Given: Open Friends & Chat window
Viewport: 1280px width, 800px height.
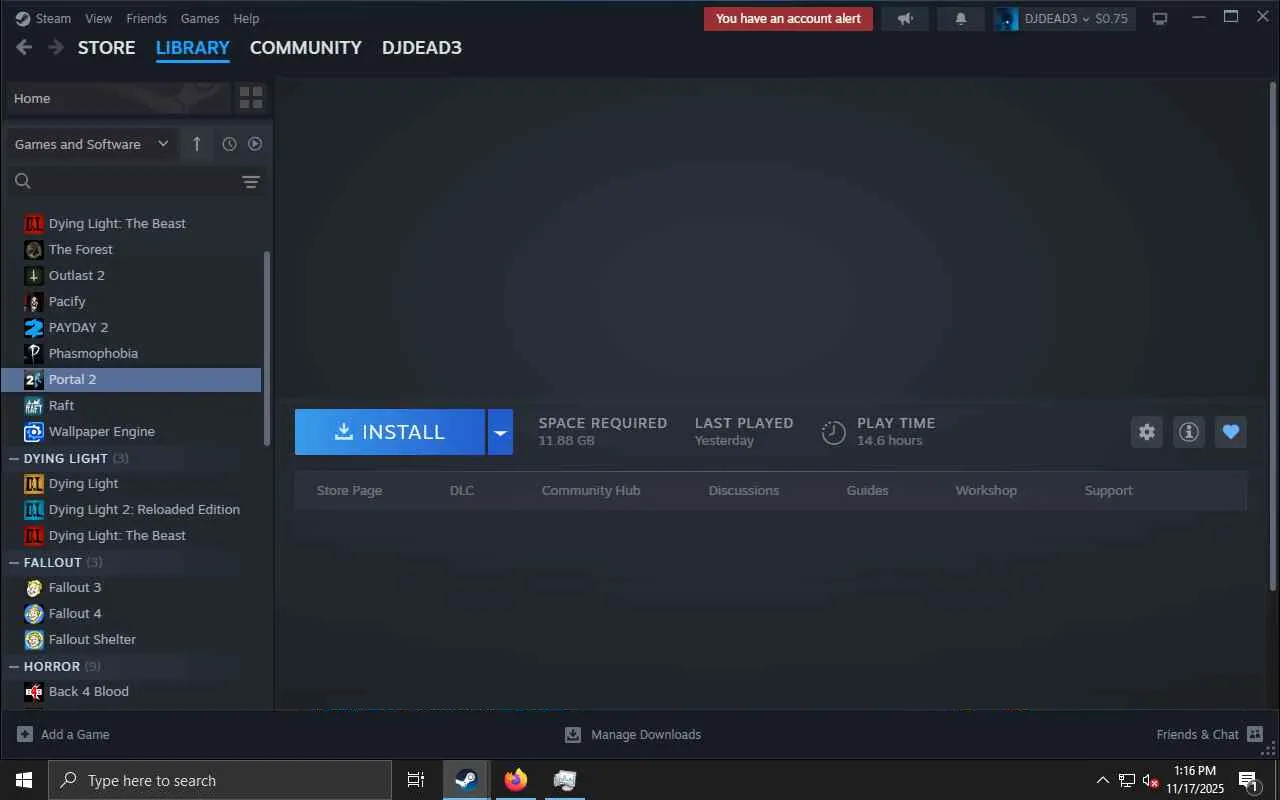Looking at the screenshot, I should coord(1210,735).
